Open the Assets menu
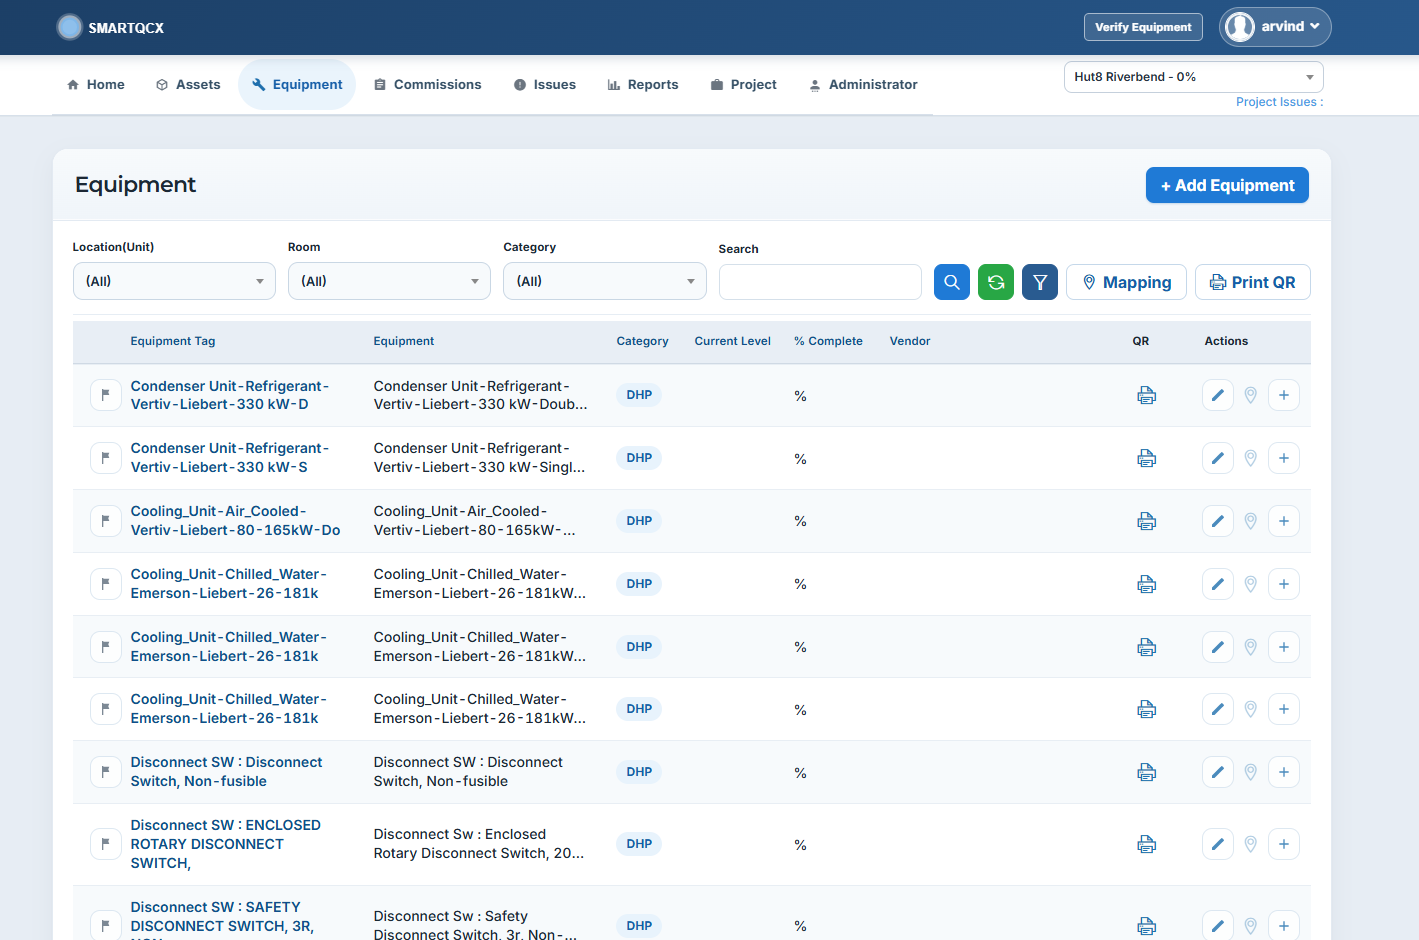Screen dimensions: 1419x940 click(188, 85)
